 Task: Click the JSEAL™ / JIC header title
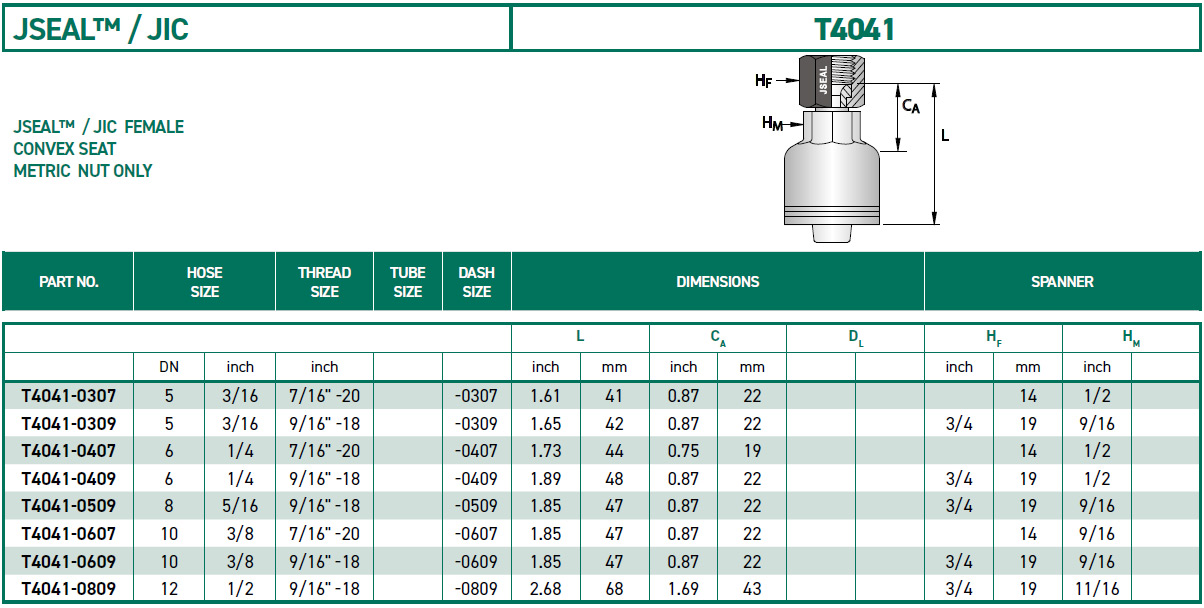coord(101,29)
